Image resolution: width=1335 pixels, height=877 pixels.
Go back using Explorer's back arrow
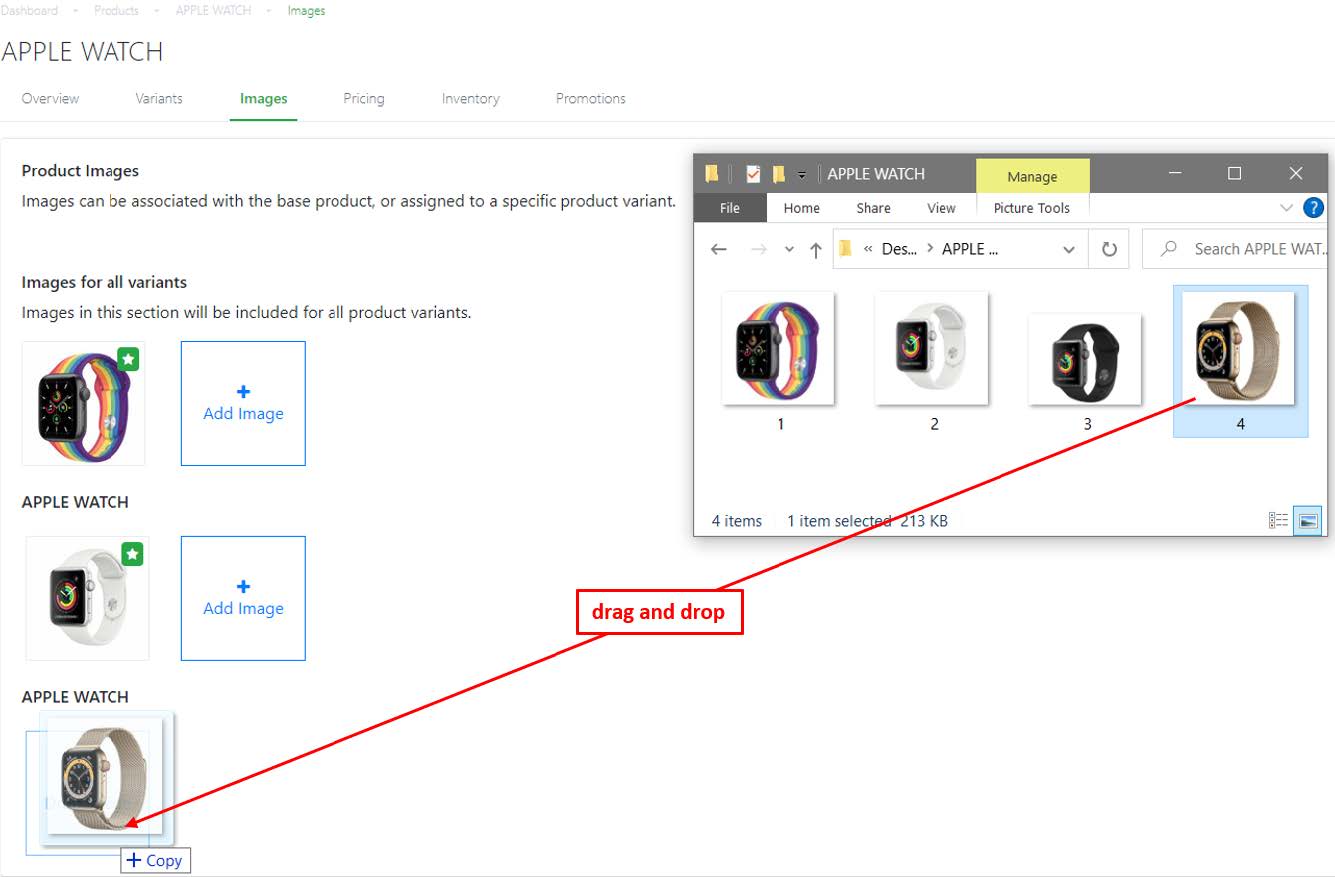[x=719, y=249]
